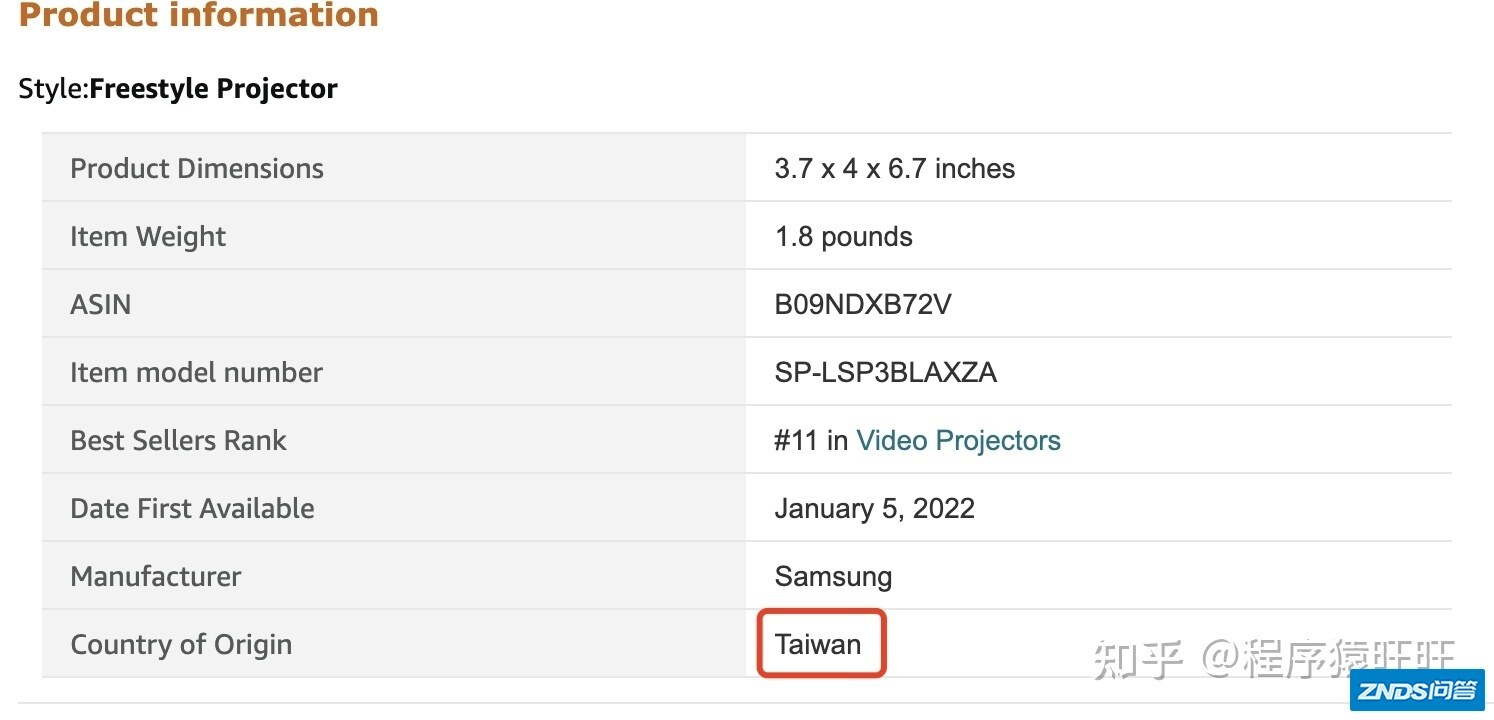Select the Samsung manufacturer value

pyautogui.click(x=834, y=577)
